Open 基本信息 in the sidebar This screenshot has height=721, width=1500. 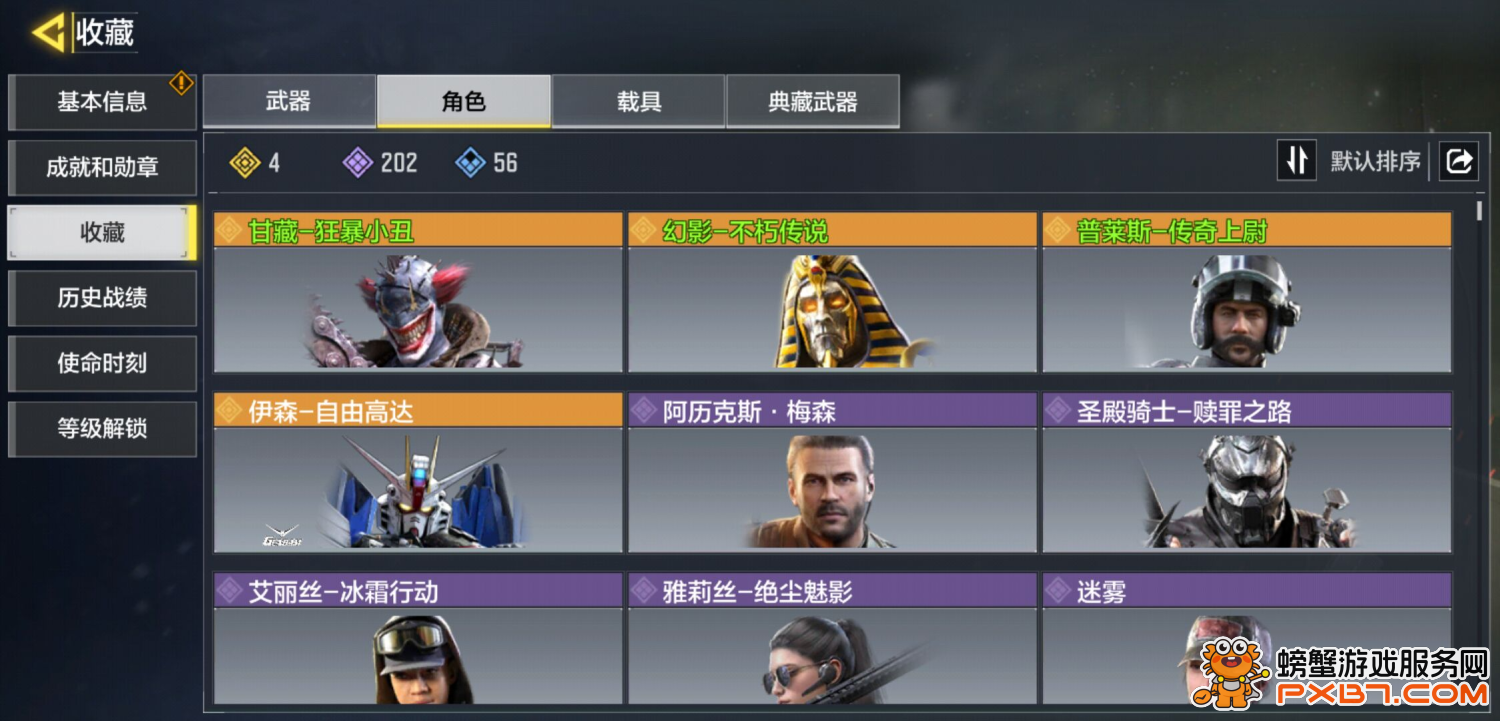[x=102, y=101]
